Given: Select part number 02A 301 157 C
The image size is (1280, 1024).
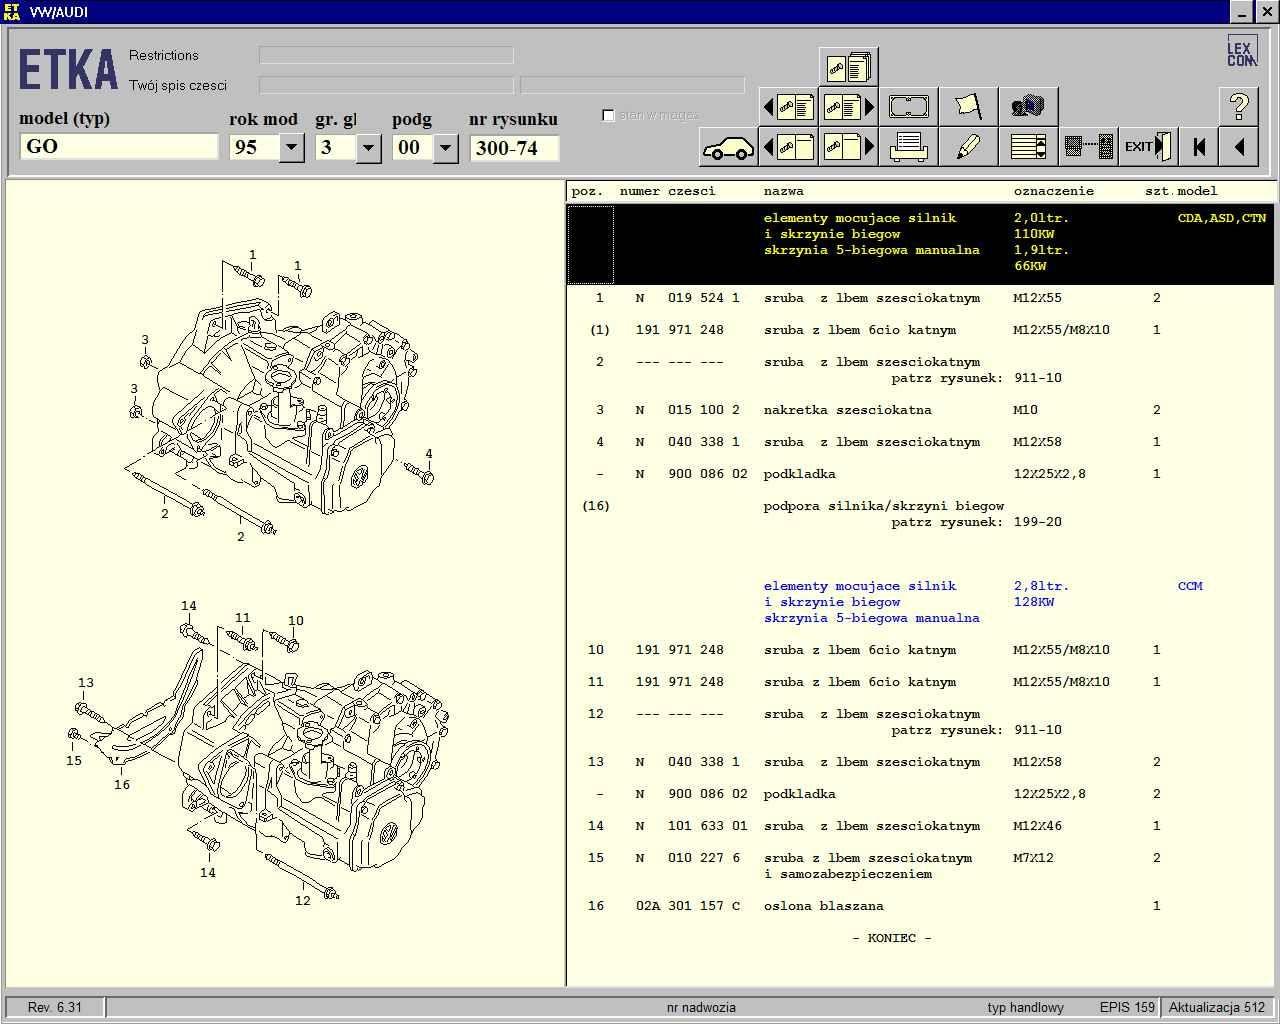Looking at the screenshot, I should tap(688, 906).
